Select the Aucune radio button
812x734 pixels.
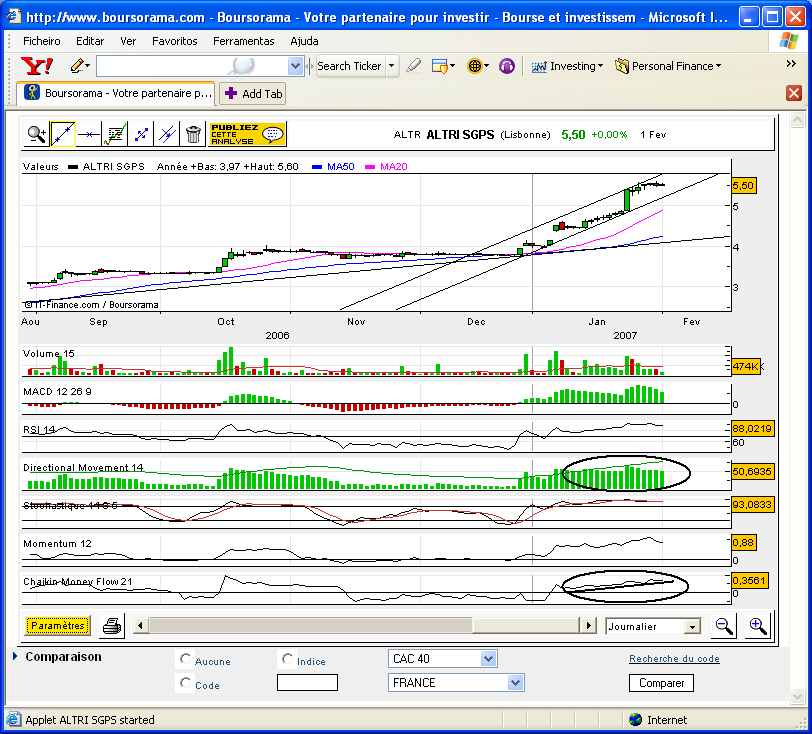coord(185,658)
